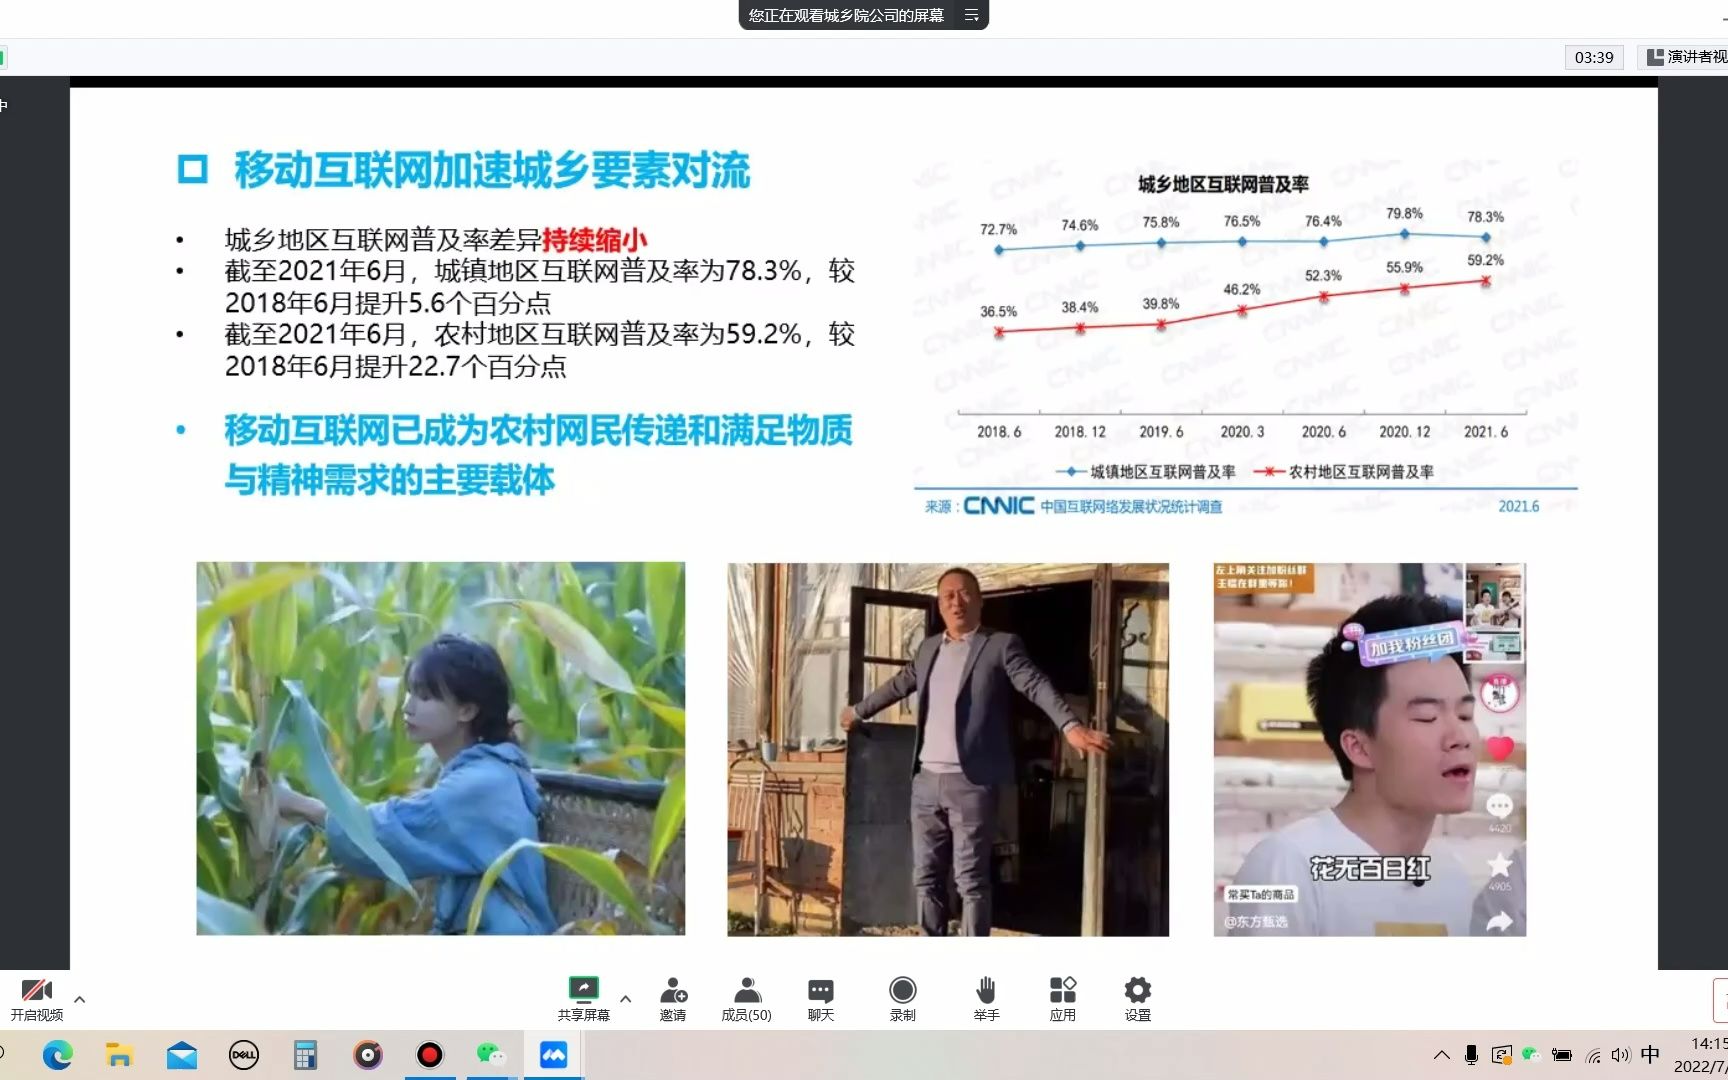Open the Dell app in taskbar

point(244,1055)
